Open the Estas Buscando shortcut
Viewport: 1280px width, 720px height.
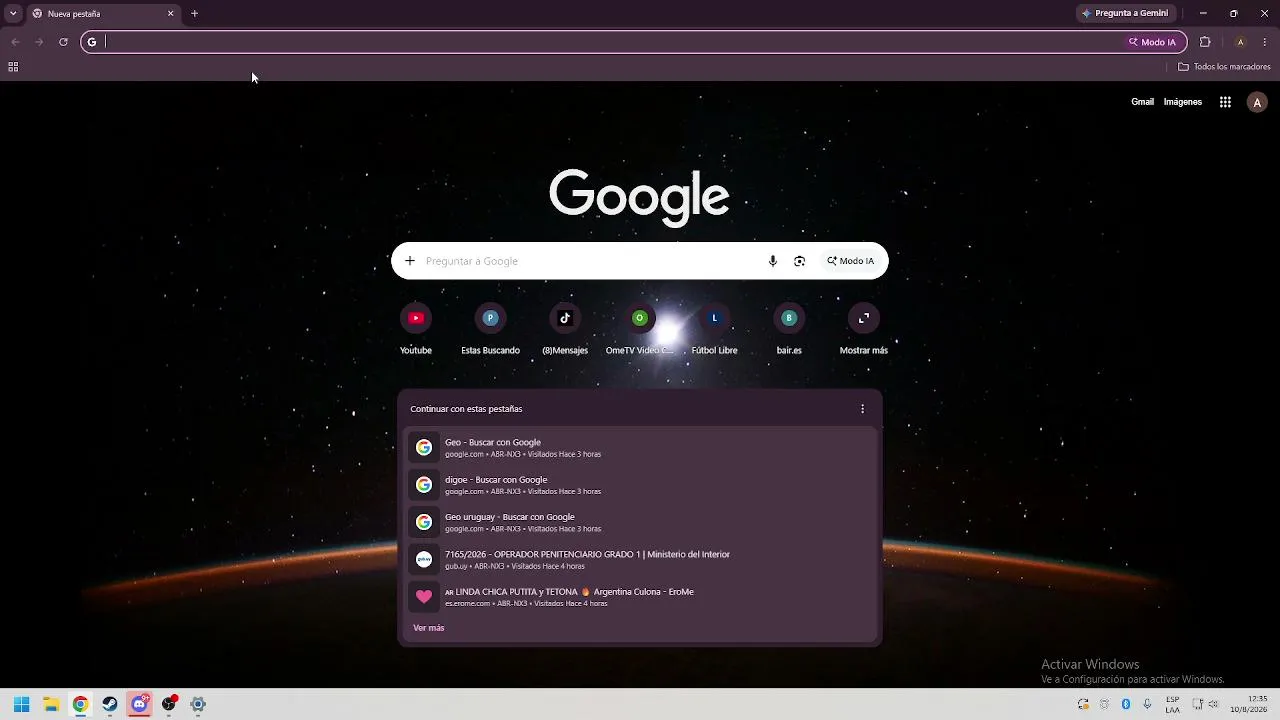coord(490,330)
